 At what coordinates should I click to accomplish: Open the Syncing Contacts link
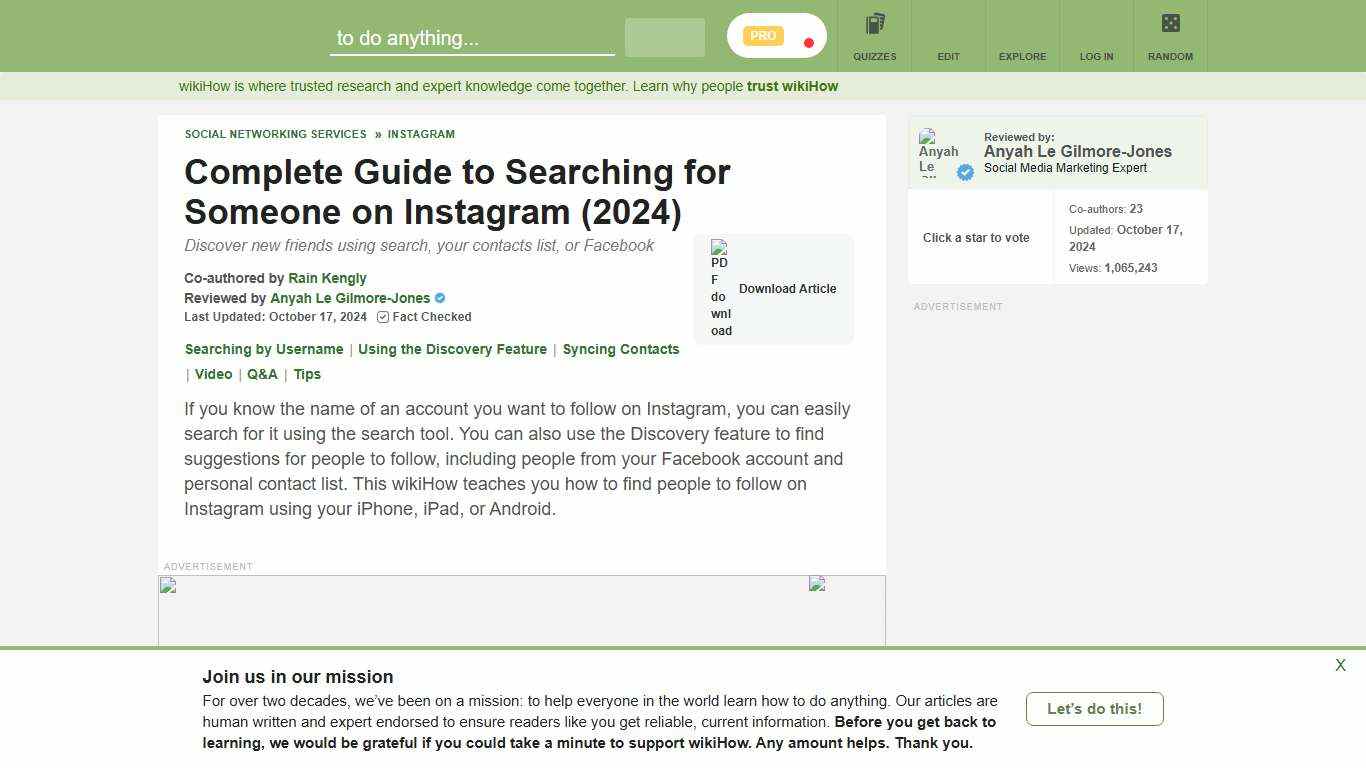click(621, 349)
